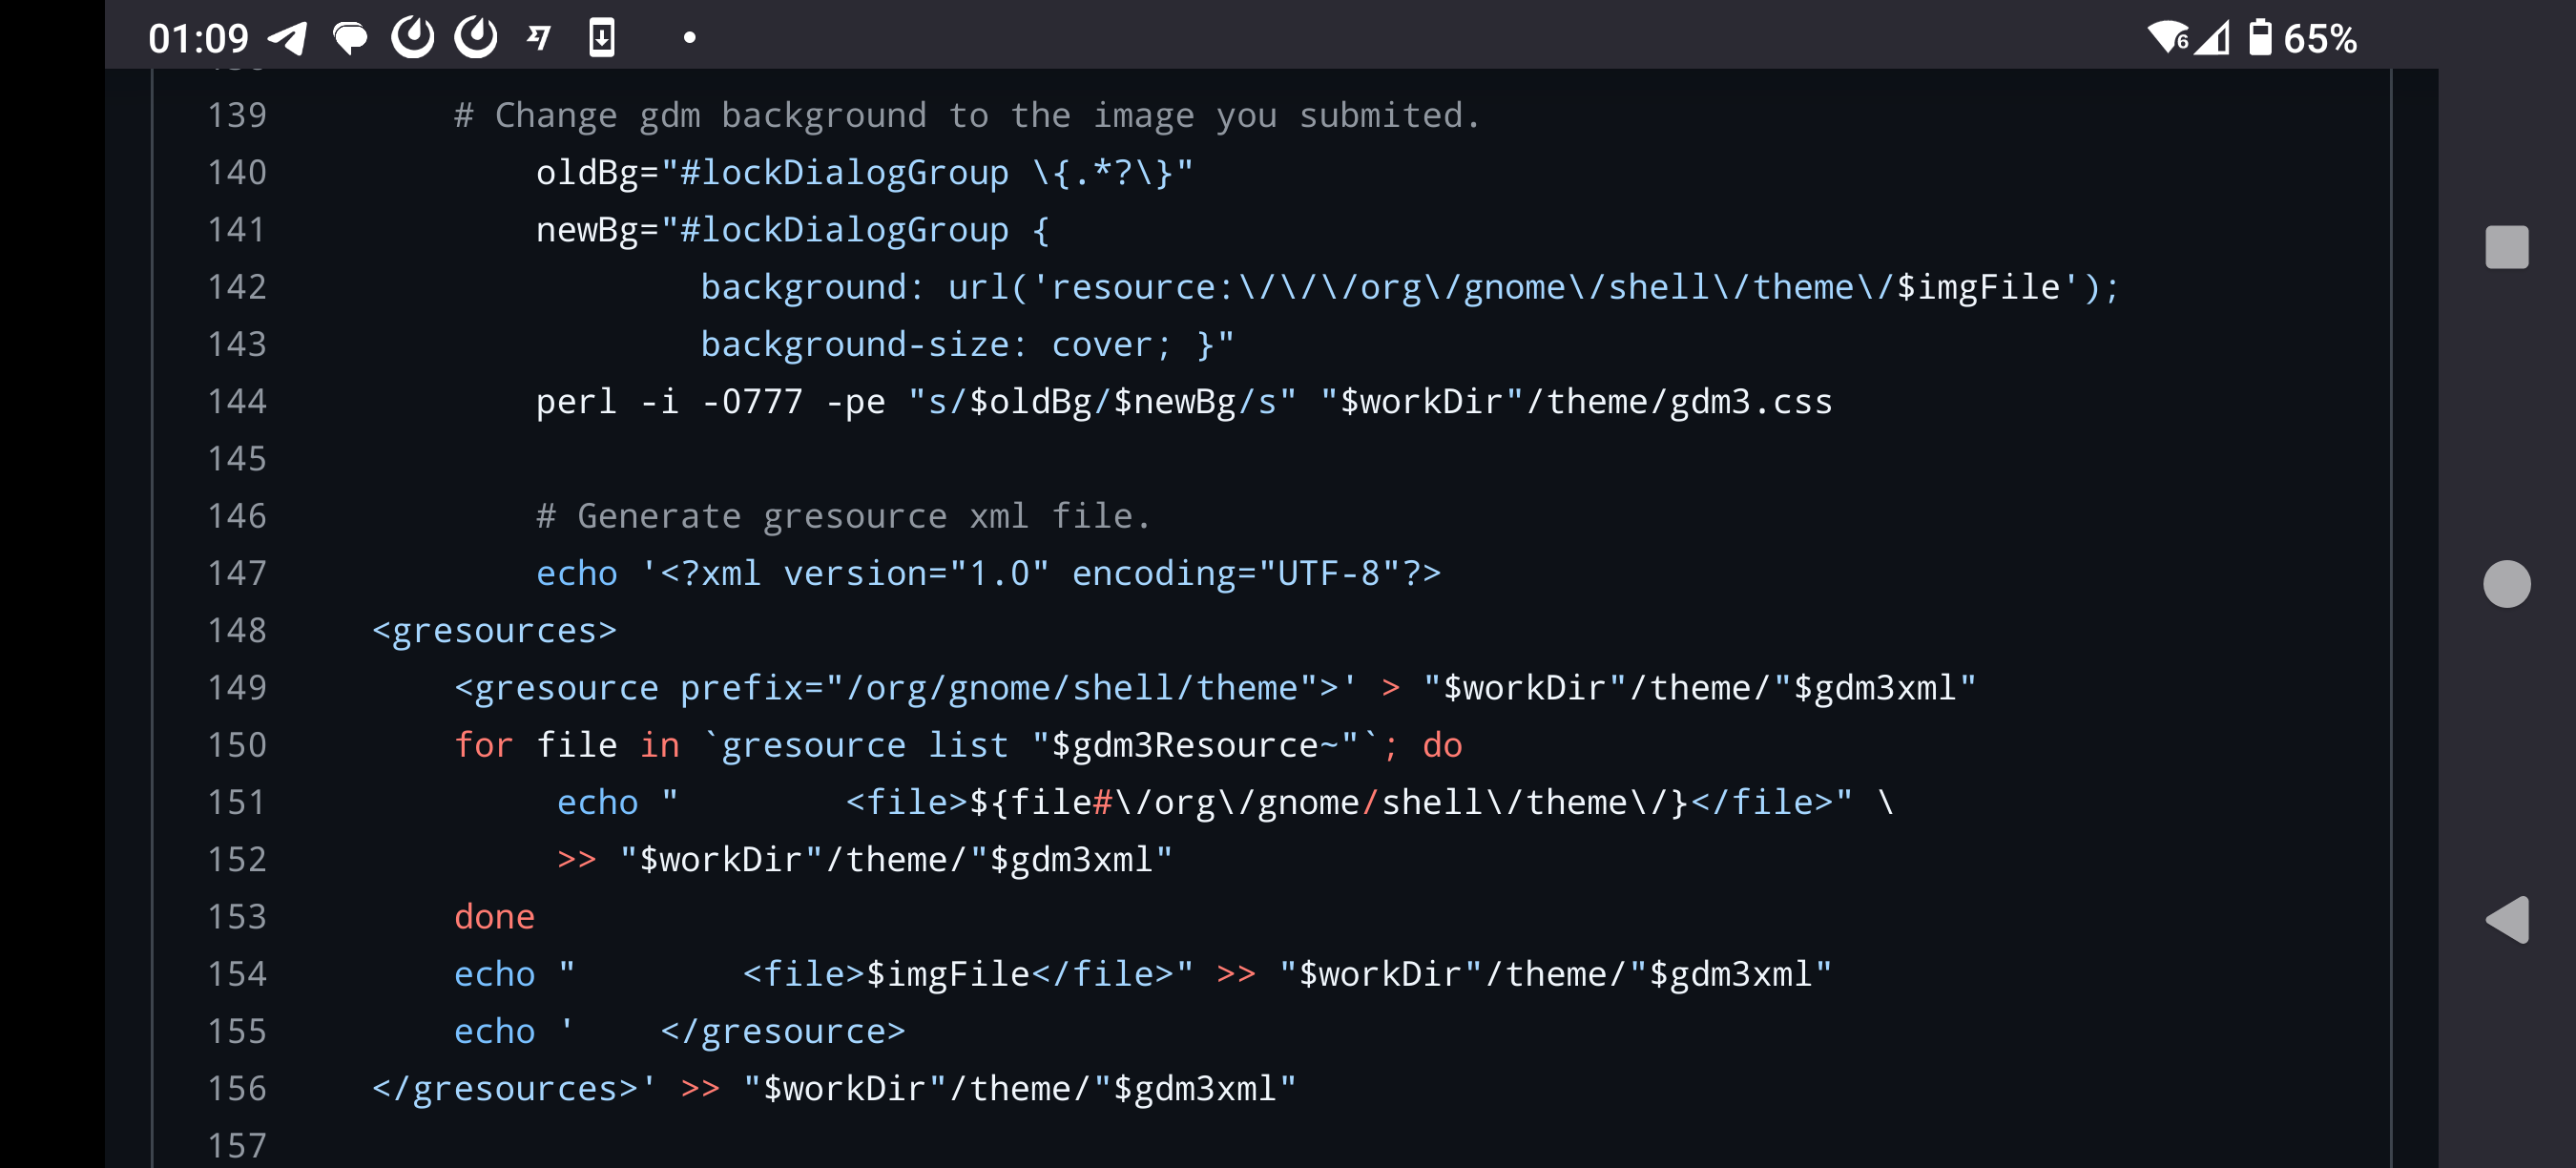Tap the Telegram paper-plane notification icon
Image resolution: width=2576 pixels, height=1168 pixels.
coord(288,38)
